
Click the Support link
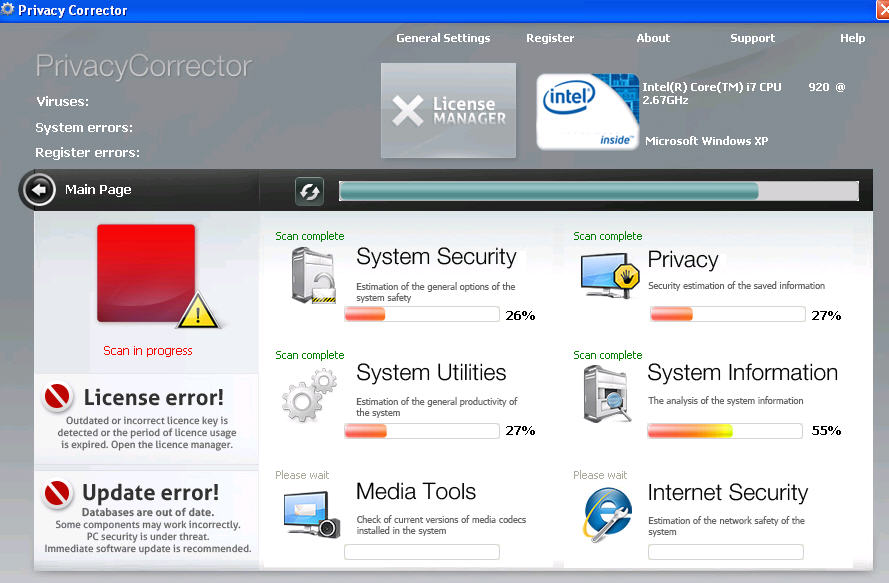coord(752,38)
